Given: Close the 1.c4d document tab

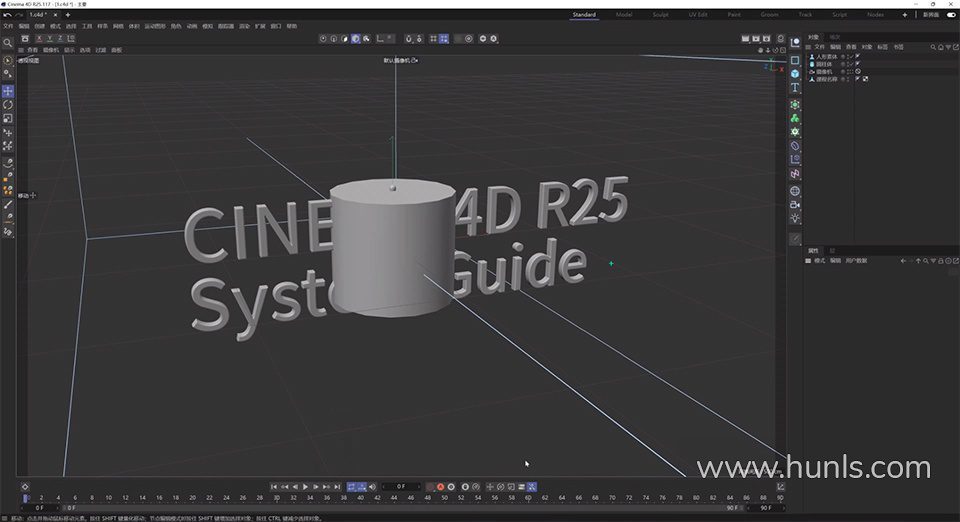Looking at the screenshot, I should pyautogui.click(x=56, y=15).
